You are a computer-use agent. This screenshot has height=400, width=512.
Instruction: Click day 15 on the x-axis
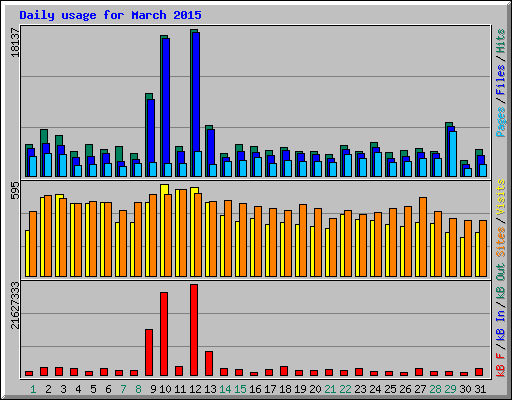[x=240, y=389]
